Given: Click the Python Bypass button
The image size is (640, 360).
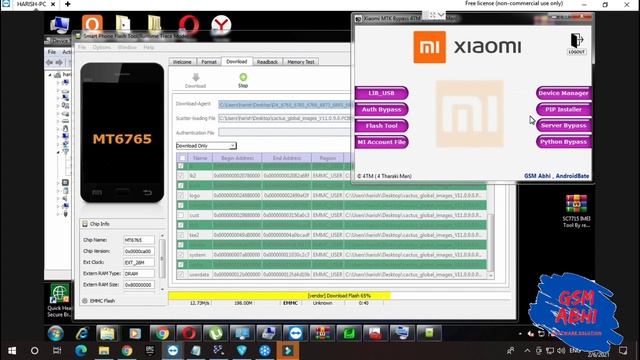Looking at the screenshot, I should (x=564, y=142).
